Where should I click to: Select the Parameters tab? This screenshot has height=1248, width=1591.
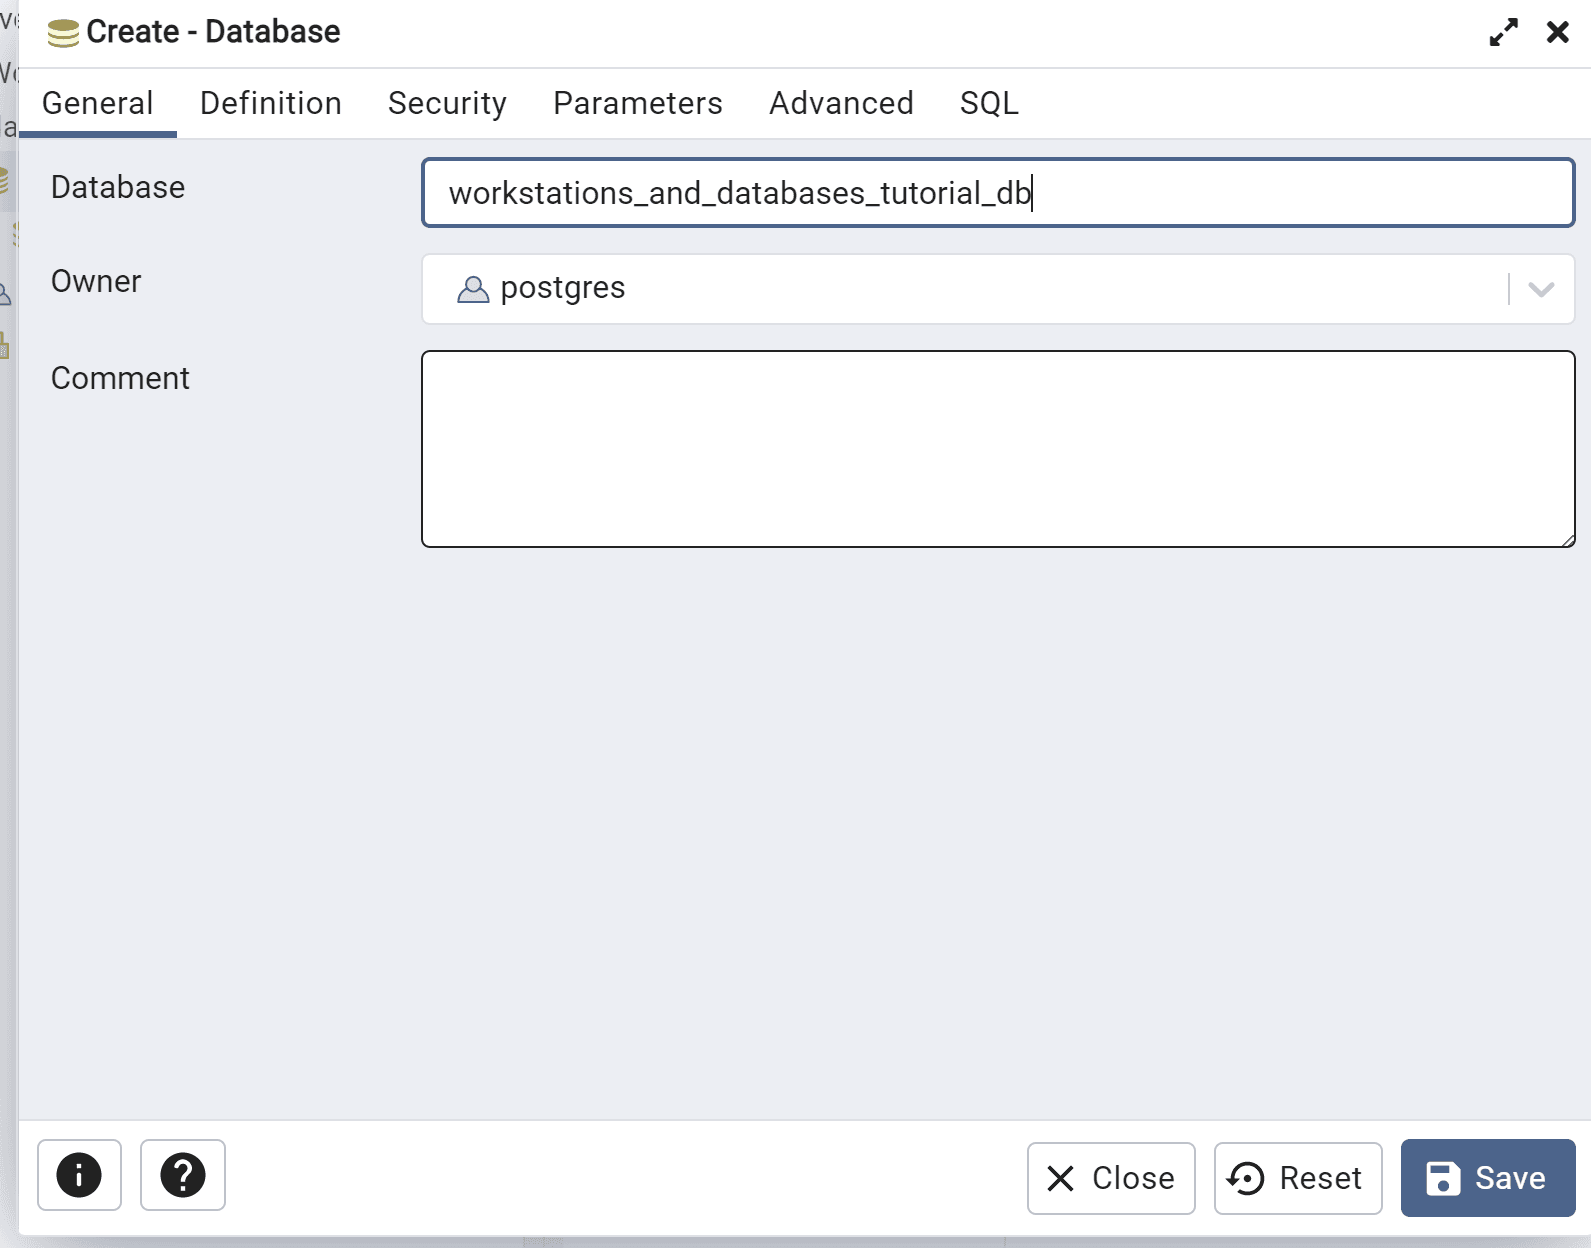[638, 103]
